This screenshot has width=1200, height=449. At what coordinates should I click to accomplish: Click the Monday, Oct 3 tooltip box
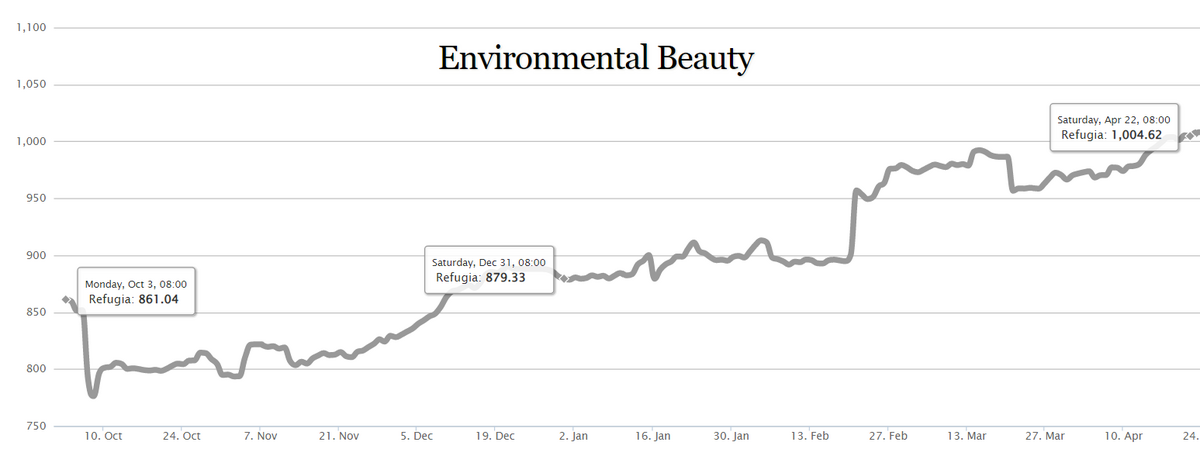(x=137, y=291)
